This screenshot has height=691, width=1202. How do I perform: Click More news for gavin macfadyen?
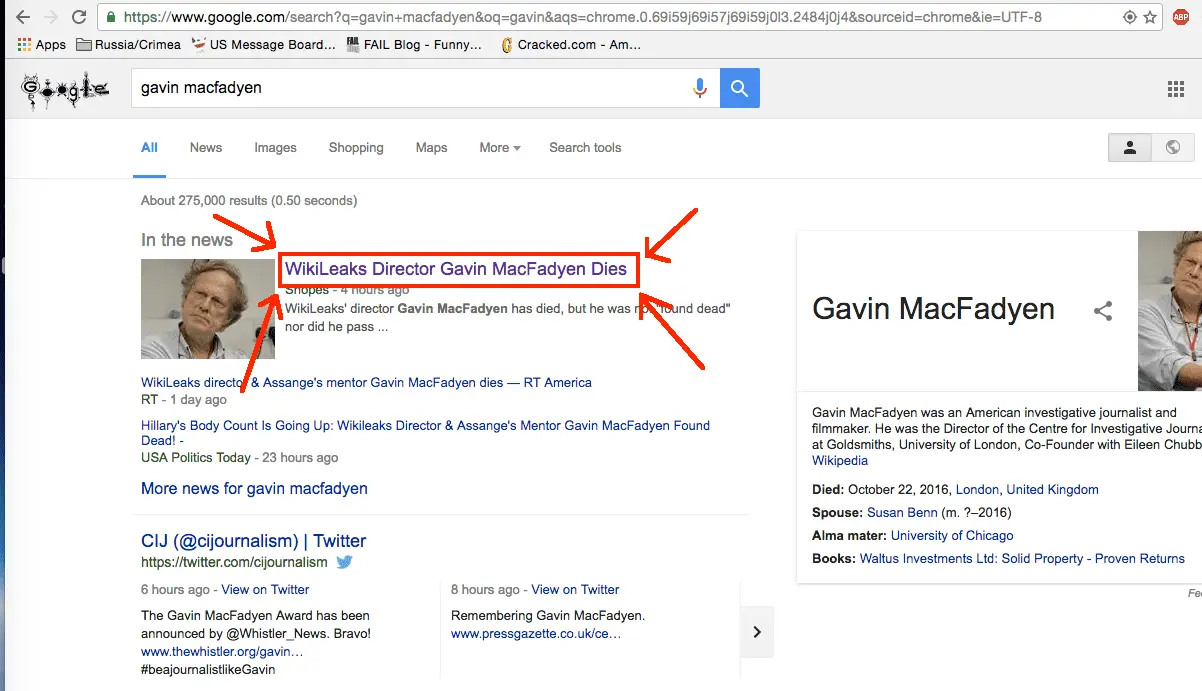click(254, 489)
